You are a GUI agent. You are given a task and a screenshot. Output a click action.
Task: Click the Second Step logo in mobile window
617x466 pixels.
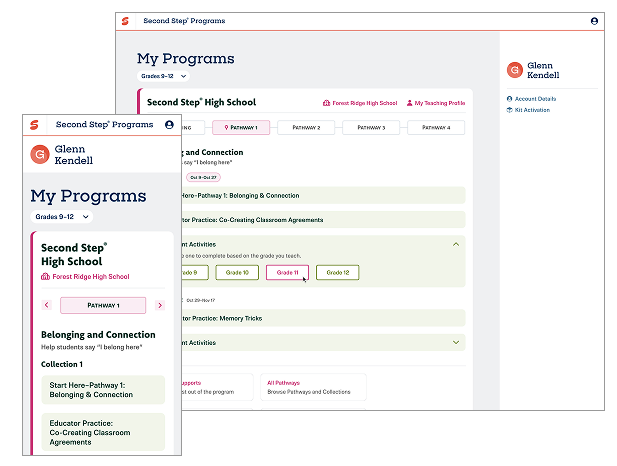[34, 125]
